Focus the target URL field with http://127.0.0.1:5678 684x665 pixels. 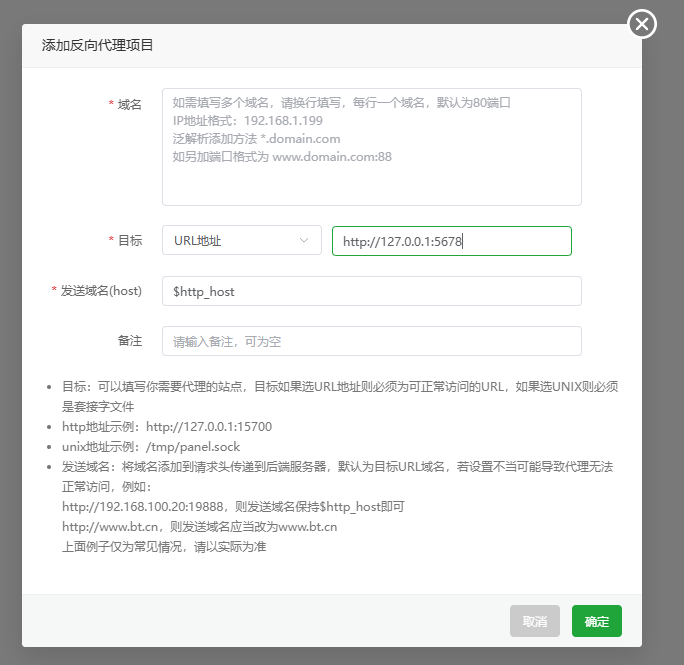tap(451, 241)
